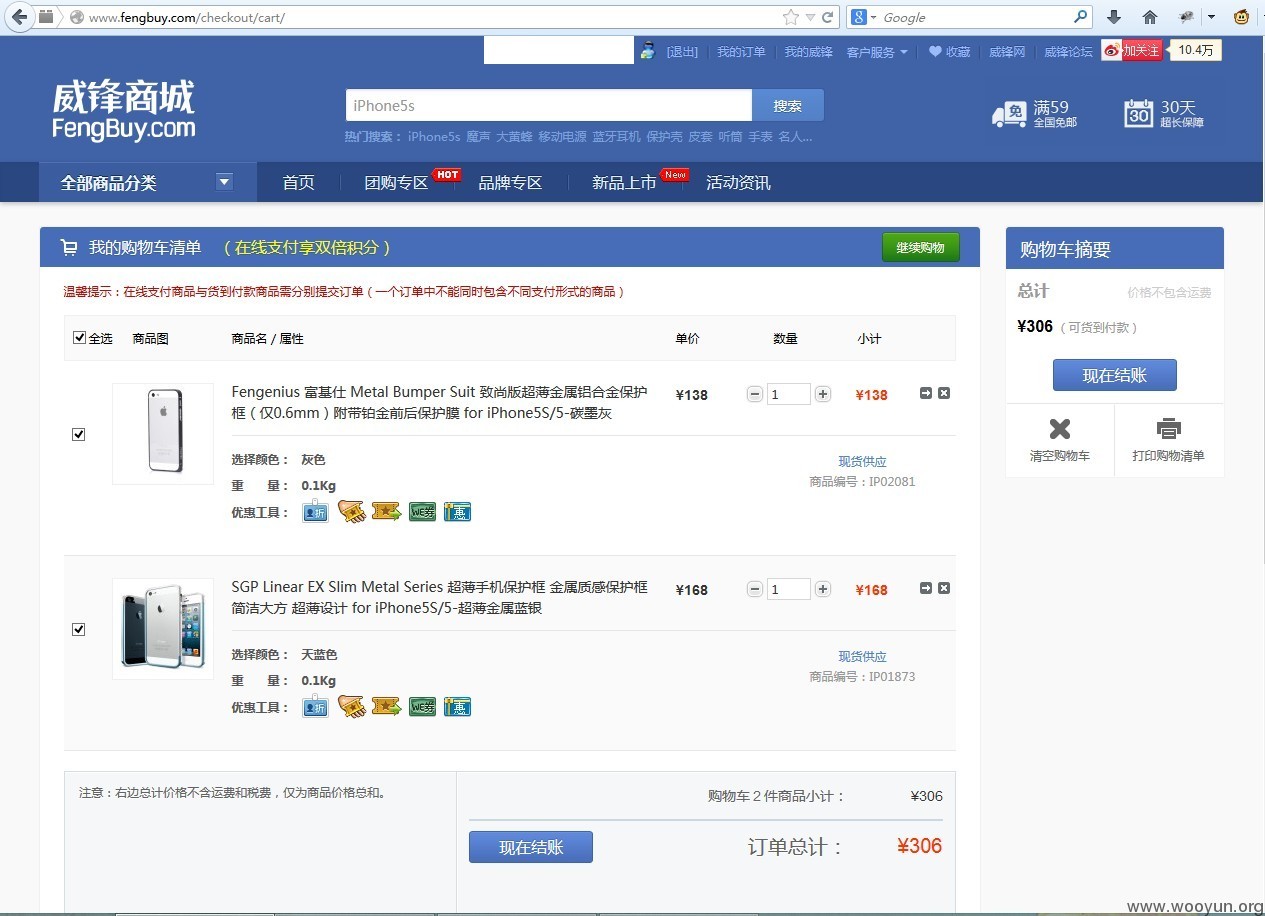
Task: Open the URL bar history dropdown arrow
Action: 810,17
